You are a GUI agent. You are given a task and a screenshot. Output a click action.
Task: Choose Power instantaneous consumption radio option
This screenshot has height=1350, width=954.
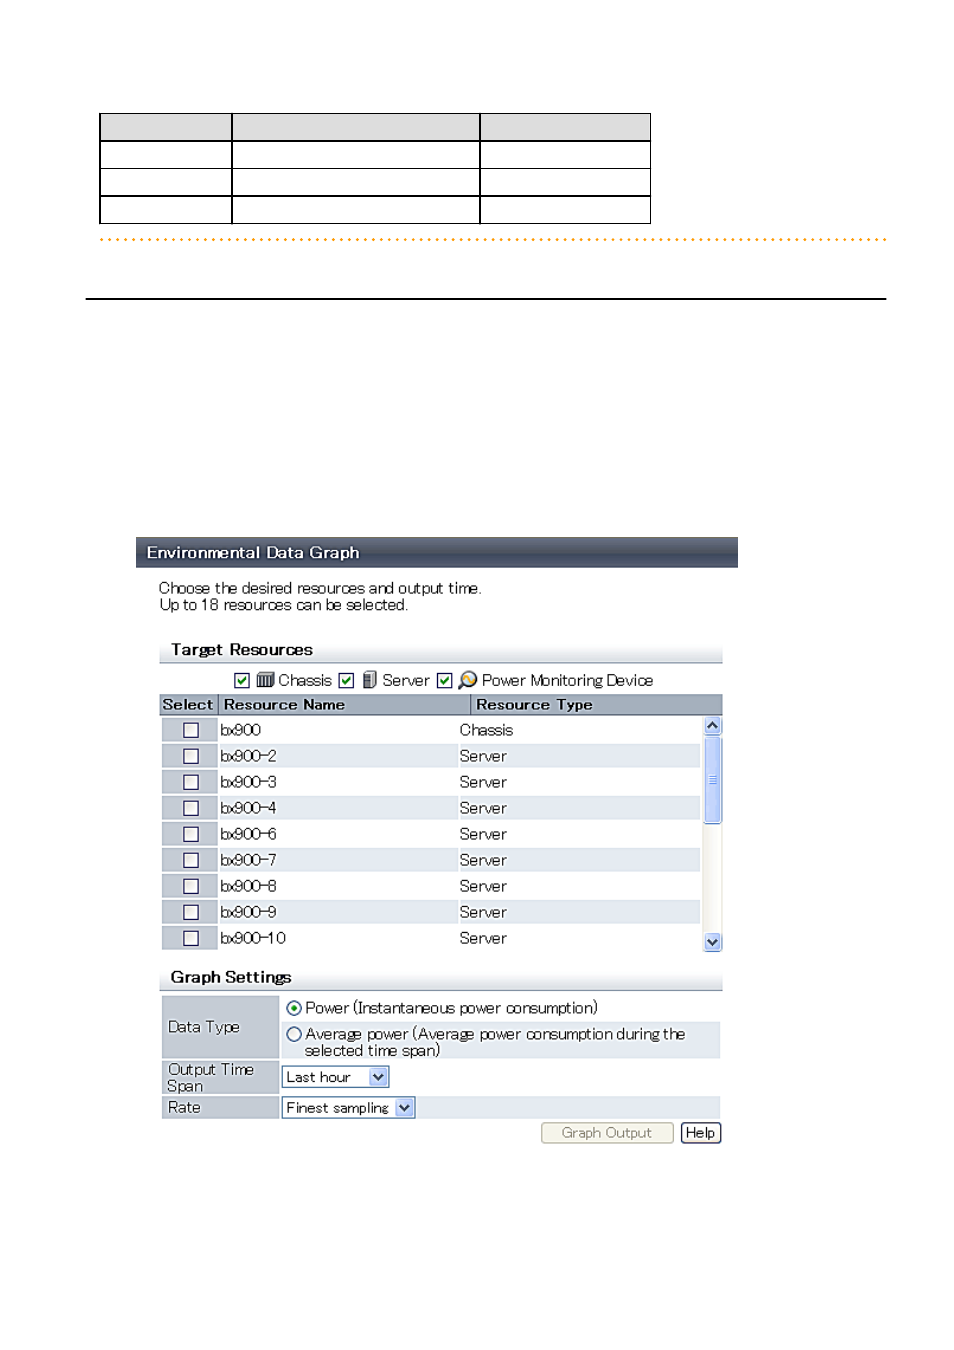294,1008
